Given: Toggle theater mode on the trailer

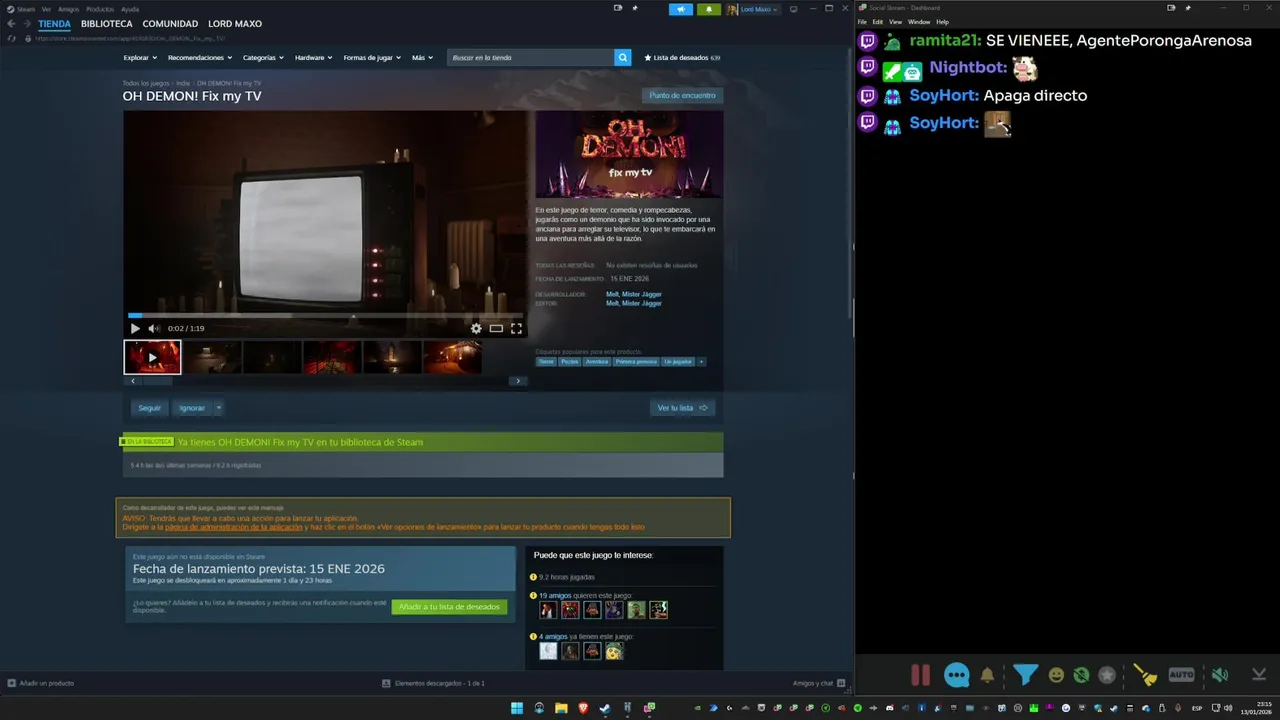Looking at the screenshot, I should pos(496,328).
